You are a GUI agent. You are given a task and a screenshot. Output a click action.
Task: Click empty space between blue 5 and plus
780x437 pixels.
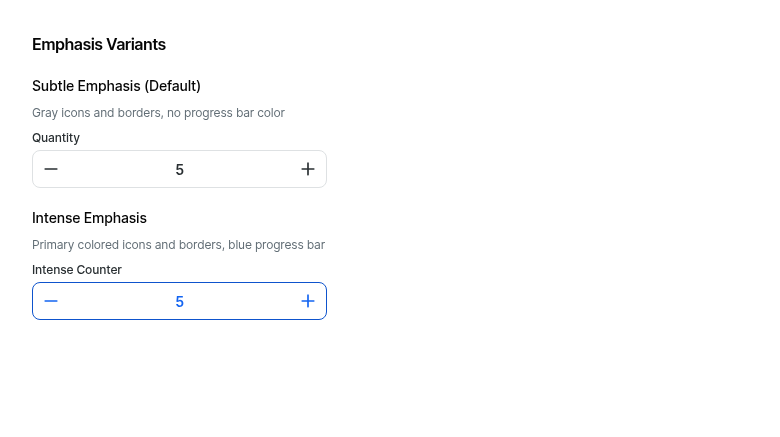pos(241,302)
